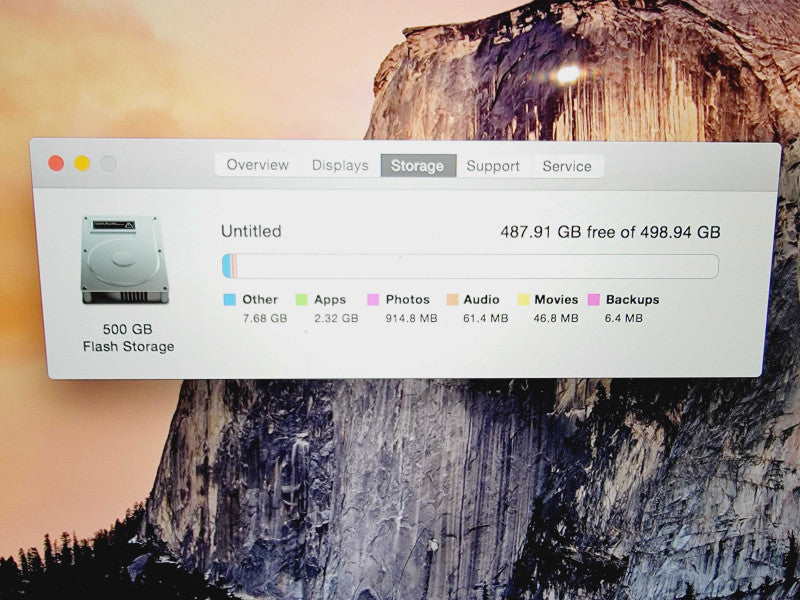The image size is (800, 600).
Task: Click the "Audio" legend label
Action: click(481, 299)
